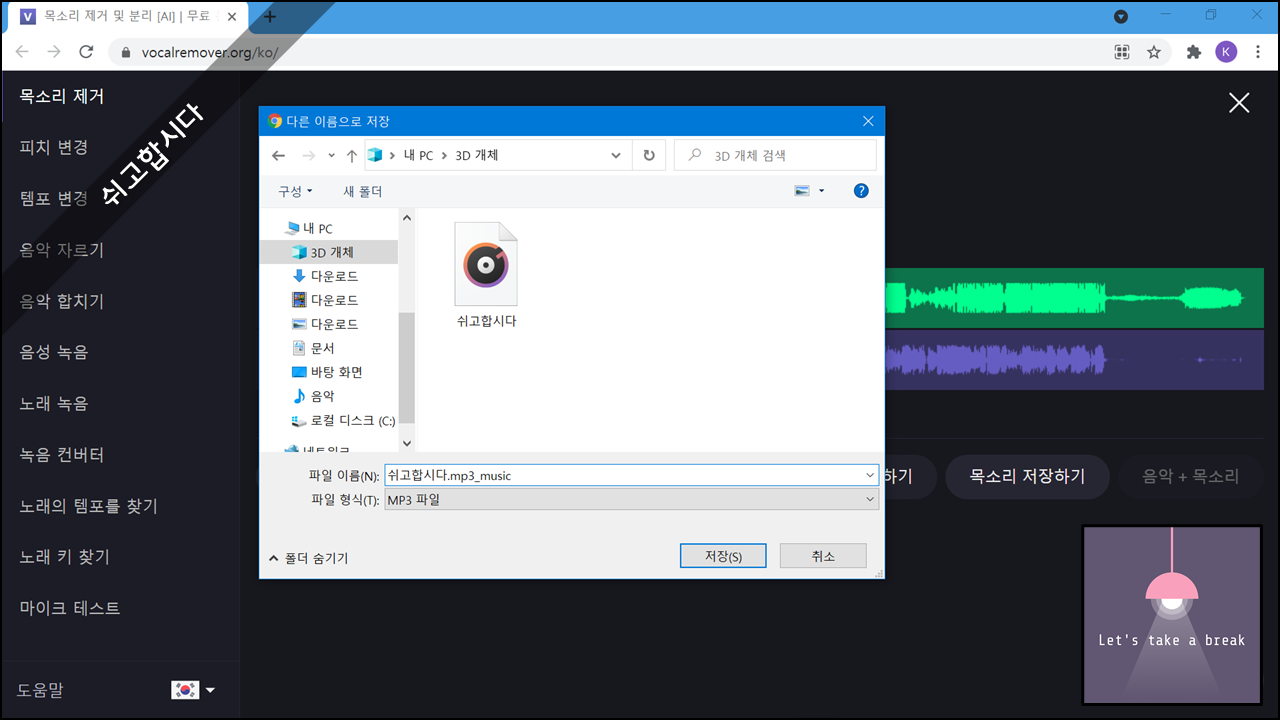1280x720 pixels.
Task: Change the view mode icon in the save dialog
Action: pyautogui.click(x=802, y=190)
